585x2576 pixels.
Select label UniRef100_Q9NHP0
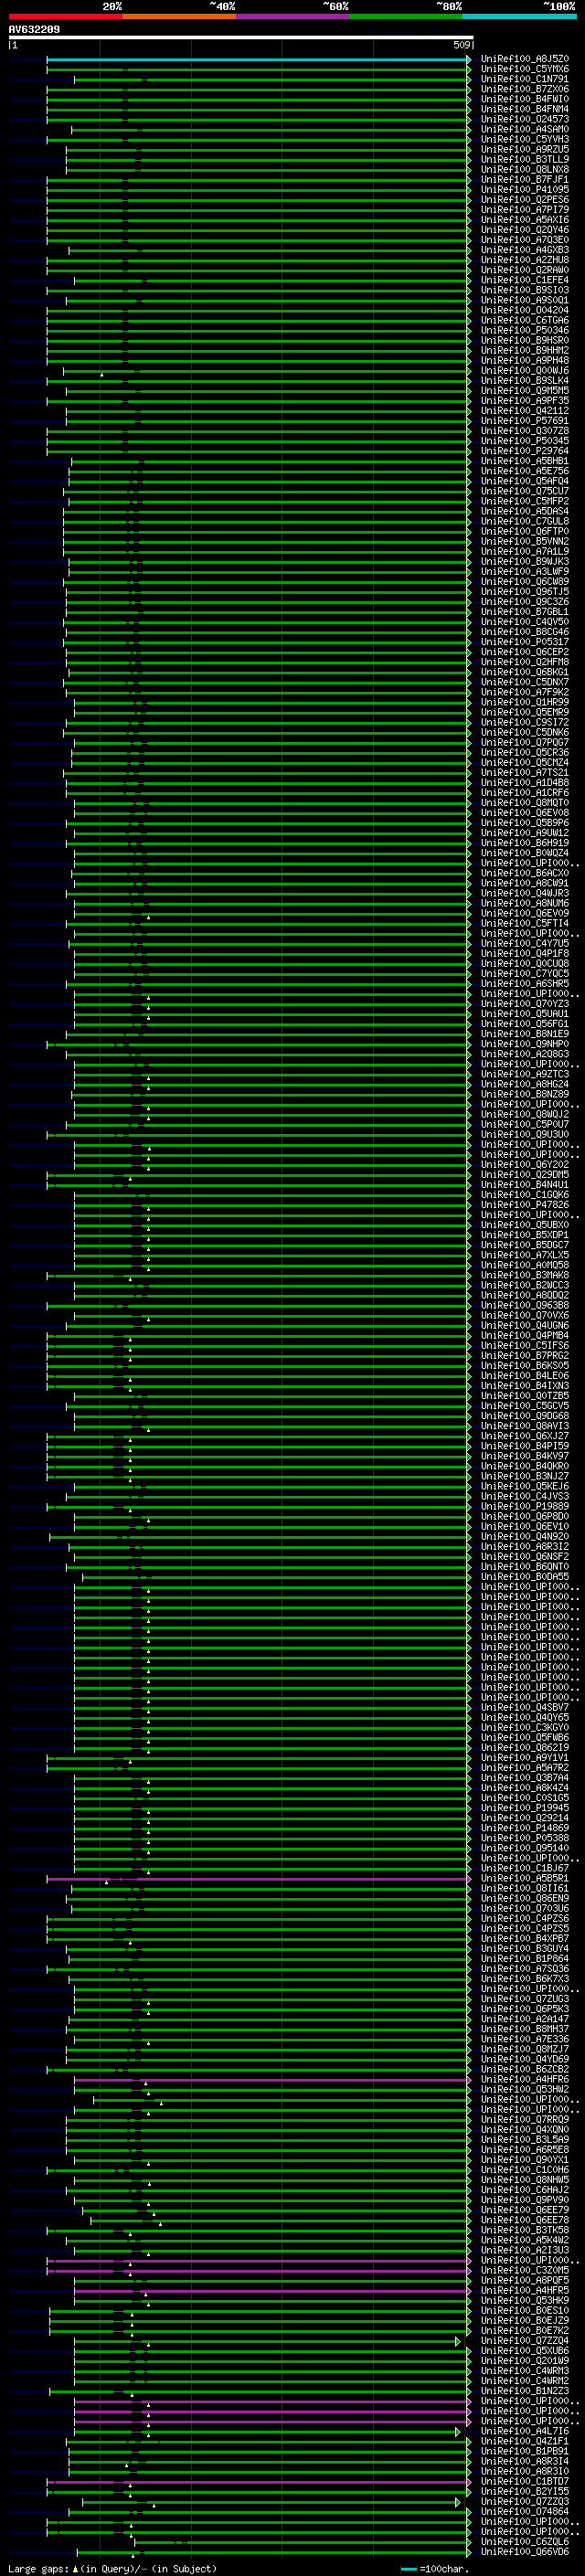525,1044
